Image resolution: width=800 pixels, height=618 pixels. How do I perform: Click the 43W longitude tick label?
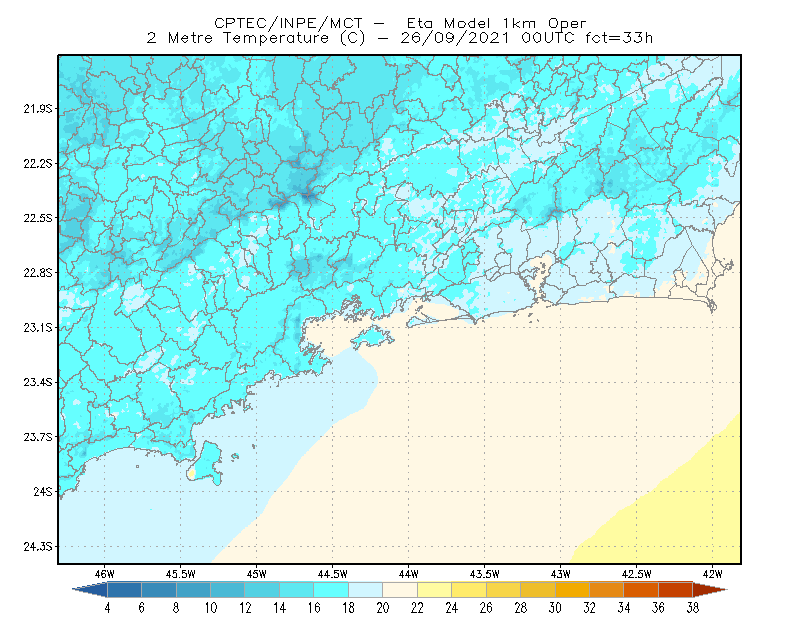pos(561,574)
